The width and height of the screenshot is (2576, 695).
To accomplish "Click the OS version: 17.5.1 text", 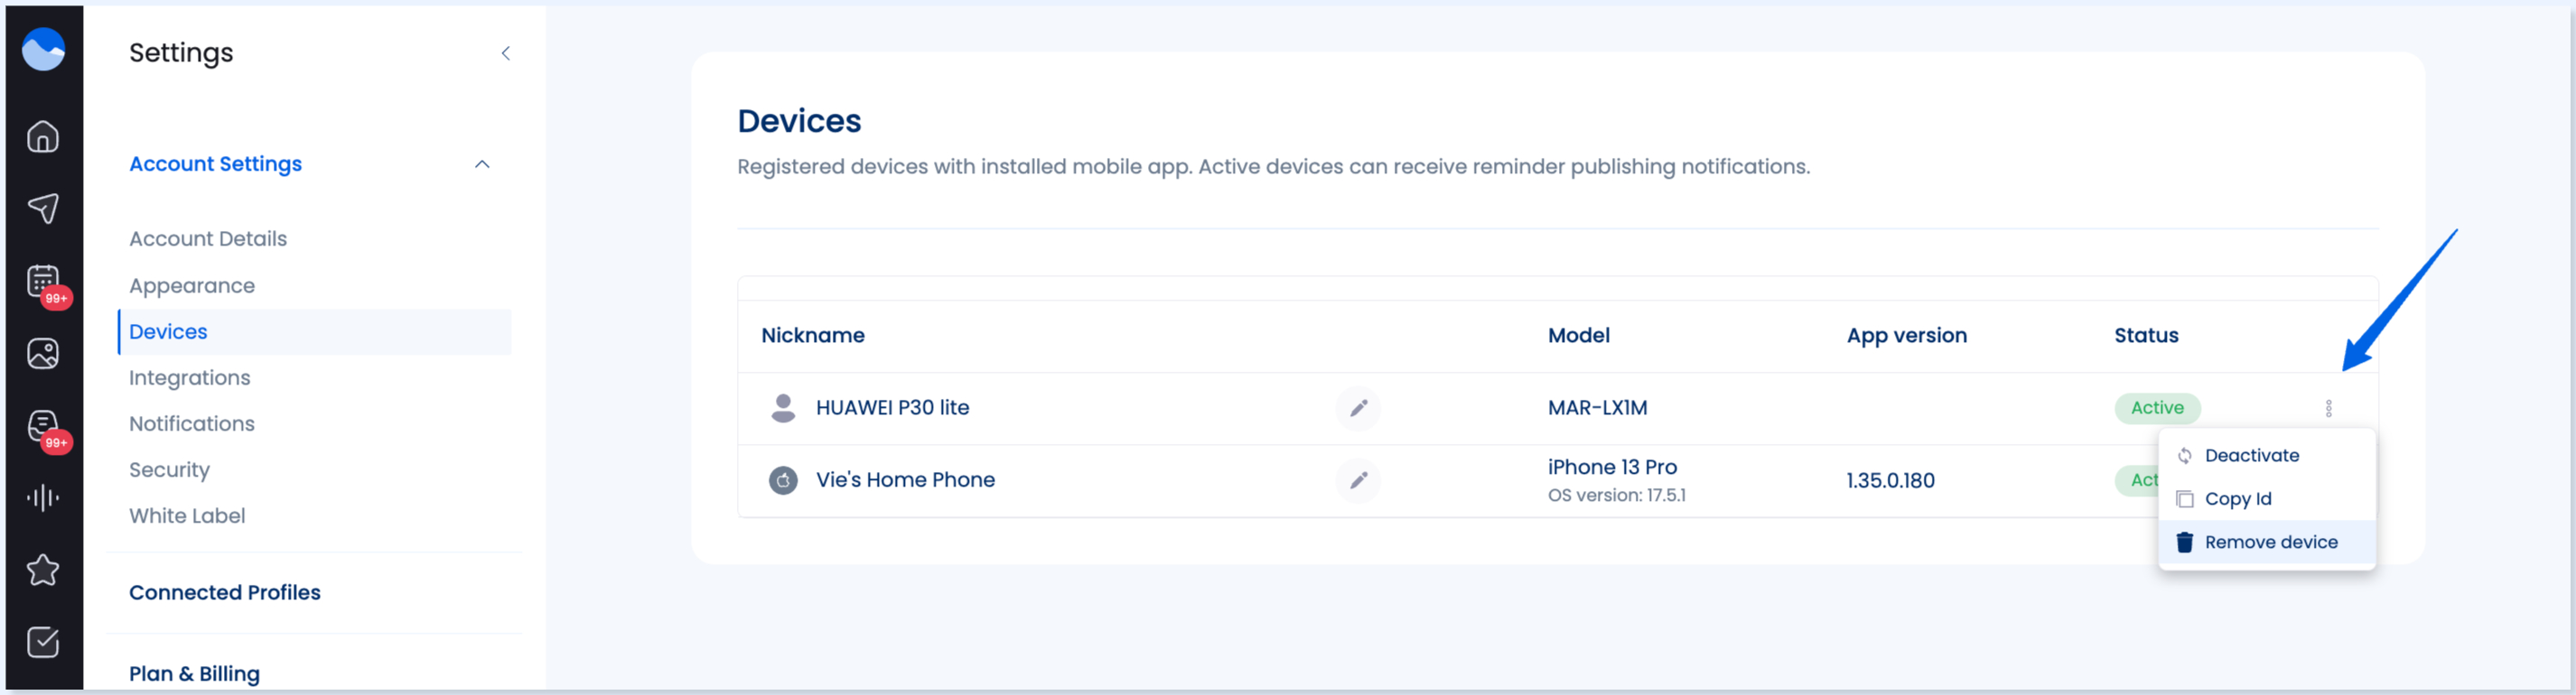I will tap(1617, 495).
